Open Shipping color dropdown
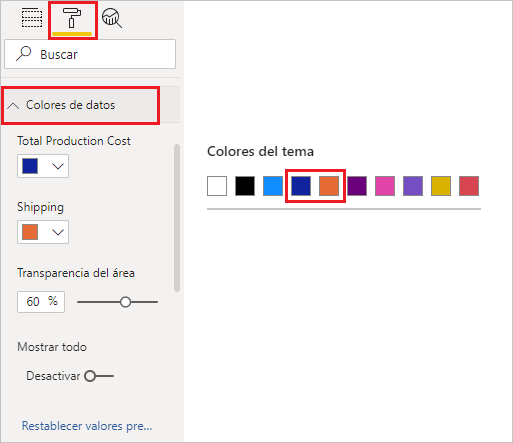The height and width of the screenshot is (443, 513). (x=43, y=232)
